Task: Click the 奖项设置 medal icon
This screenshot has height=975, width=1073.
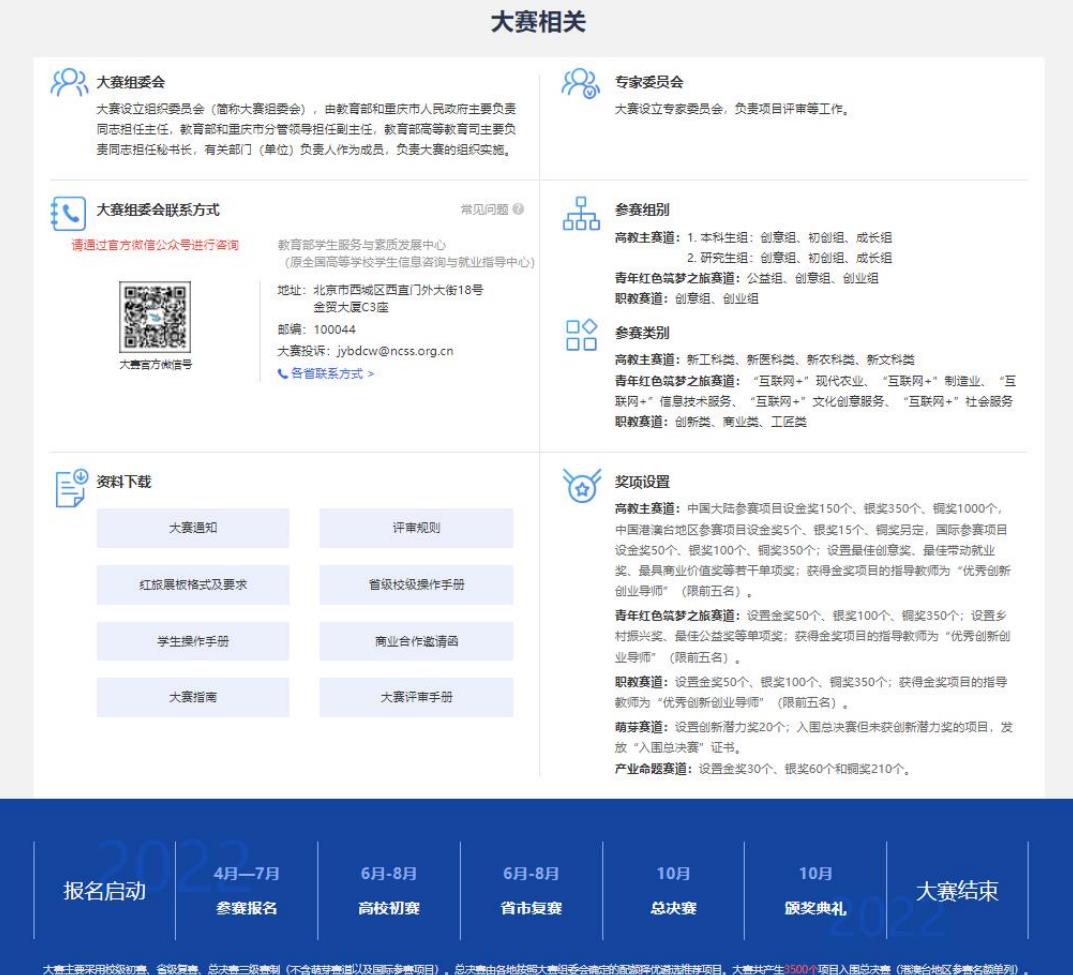Action: pyautogui.click(x=582, y=487)
